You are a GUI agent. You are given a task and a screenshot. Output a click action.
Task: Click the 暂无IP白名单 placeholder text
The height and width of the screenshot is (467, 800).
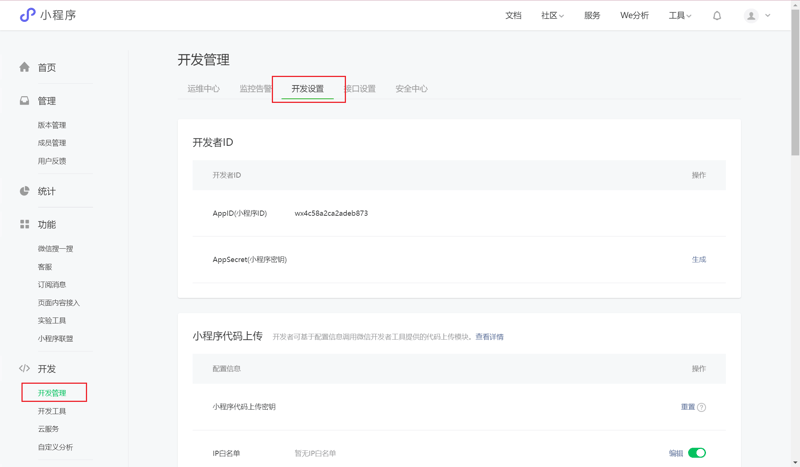(x=315, y=453)
